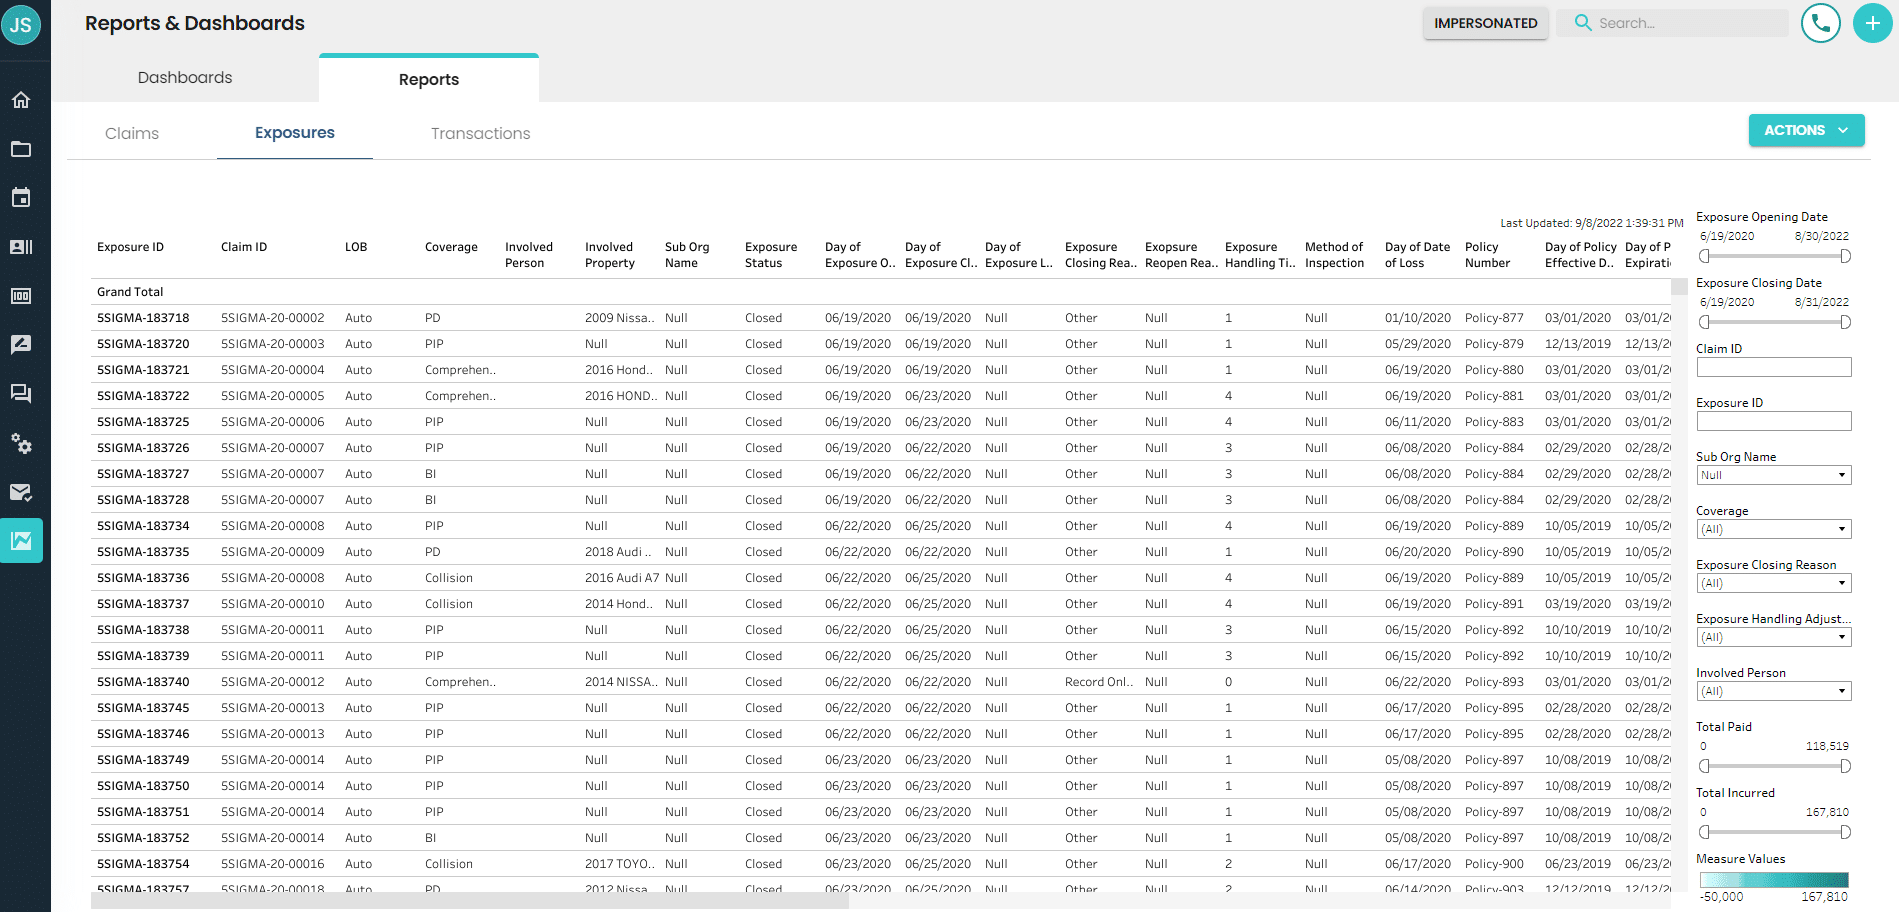Expand the Sub Org Name dropdown
This screenshot has height=912, width=1899.
(1773, 474)
